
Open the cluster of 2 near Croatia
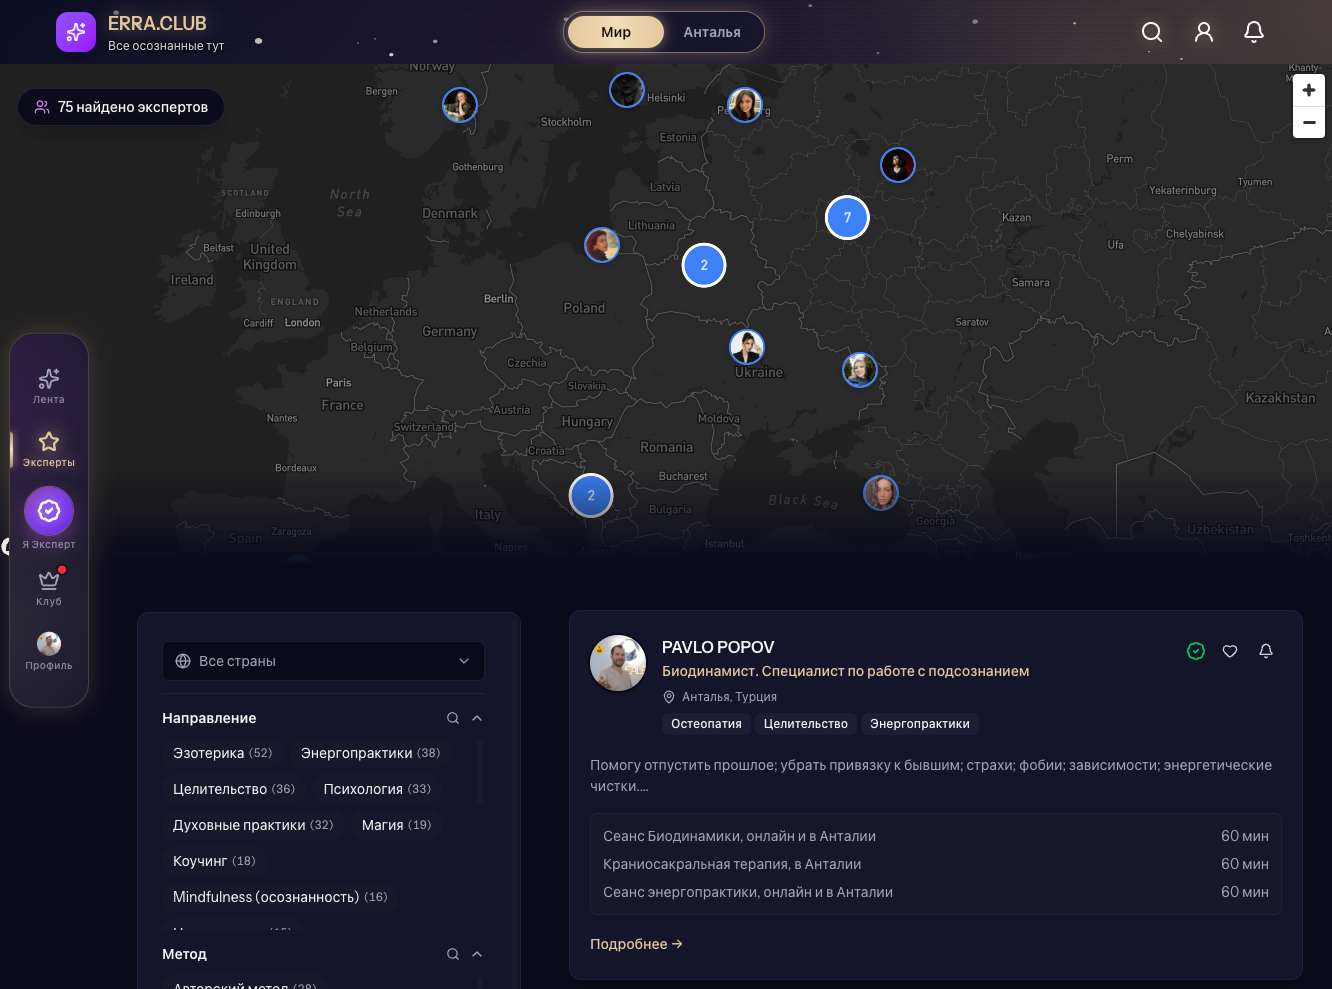tap(591, 495)
